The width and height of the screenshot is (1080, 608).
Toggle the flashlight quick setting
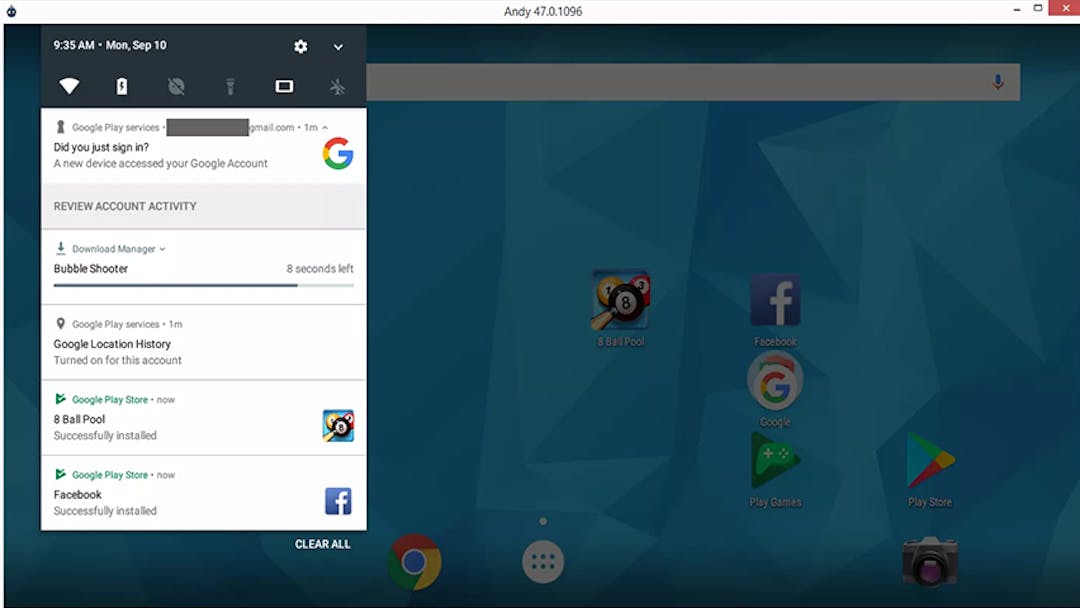230,86
